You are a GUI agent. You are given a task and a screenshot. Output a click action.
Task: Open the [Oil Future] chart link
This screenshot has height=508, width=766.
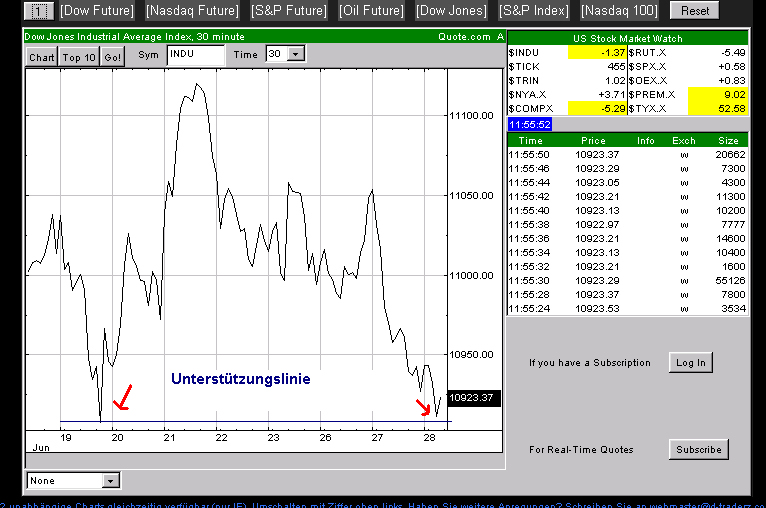coord(371,11)
